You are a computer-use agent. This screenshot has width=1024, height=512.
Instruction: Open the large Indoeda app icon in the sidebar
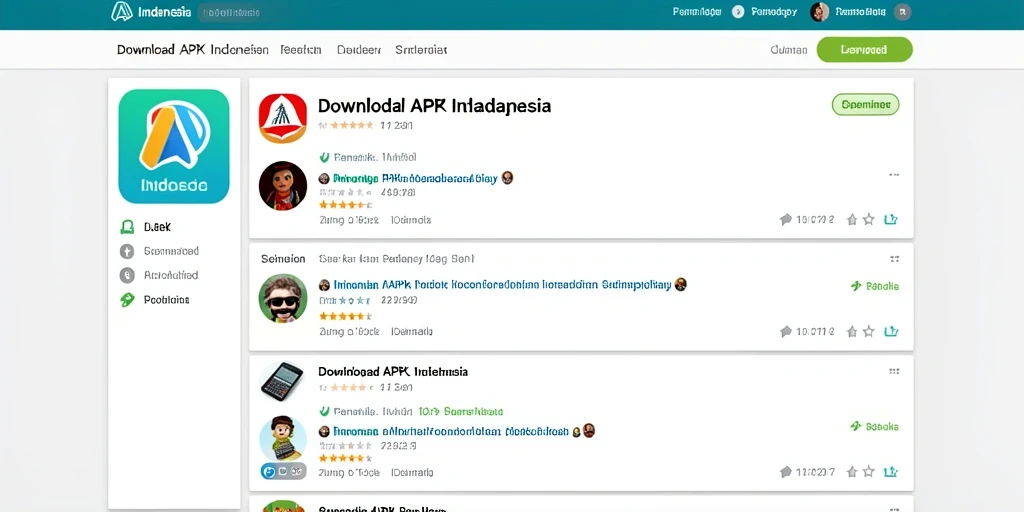174,146
